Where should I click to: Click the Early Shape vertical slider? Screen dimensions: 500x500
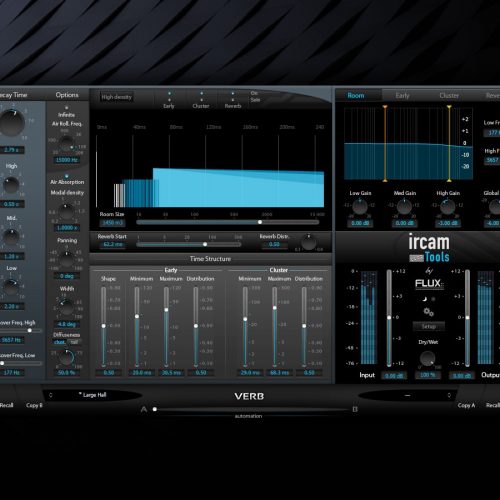[104, 327]
